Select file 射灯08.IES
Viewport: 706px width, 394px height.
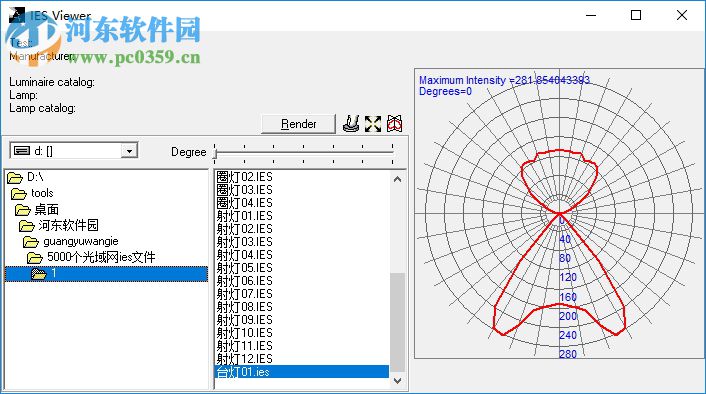click(244, 307)
